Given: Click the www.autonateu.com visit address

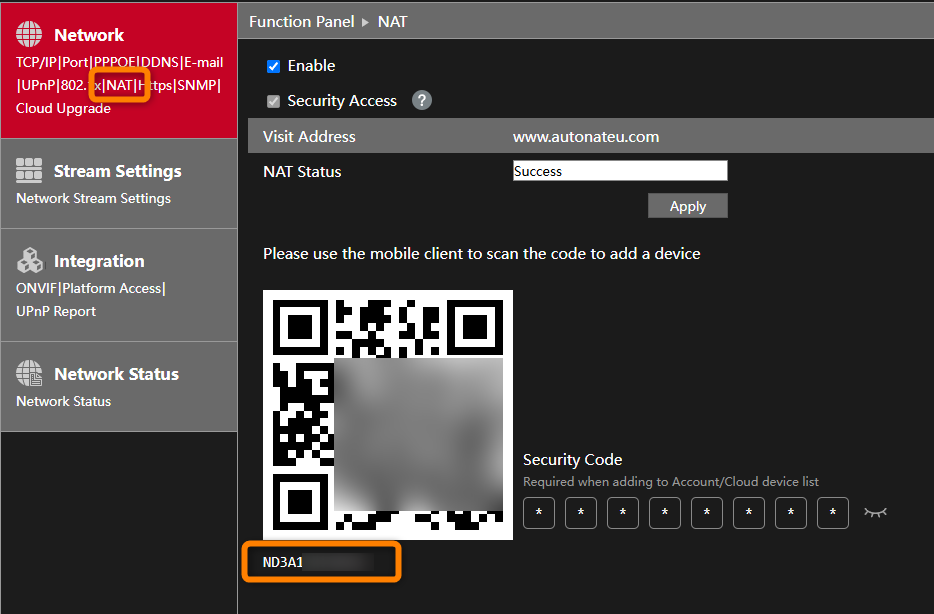Looking at the screenshot, I should click(x=586, y=137).
